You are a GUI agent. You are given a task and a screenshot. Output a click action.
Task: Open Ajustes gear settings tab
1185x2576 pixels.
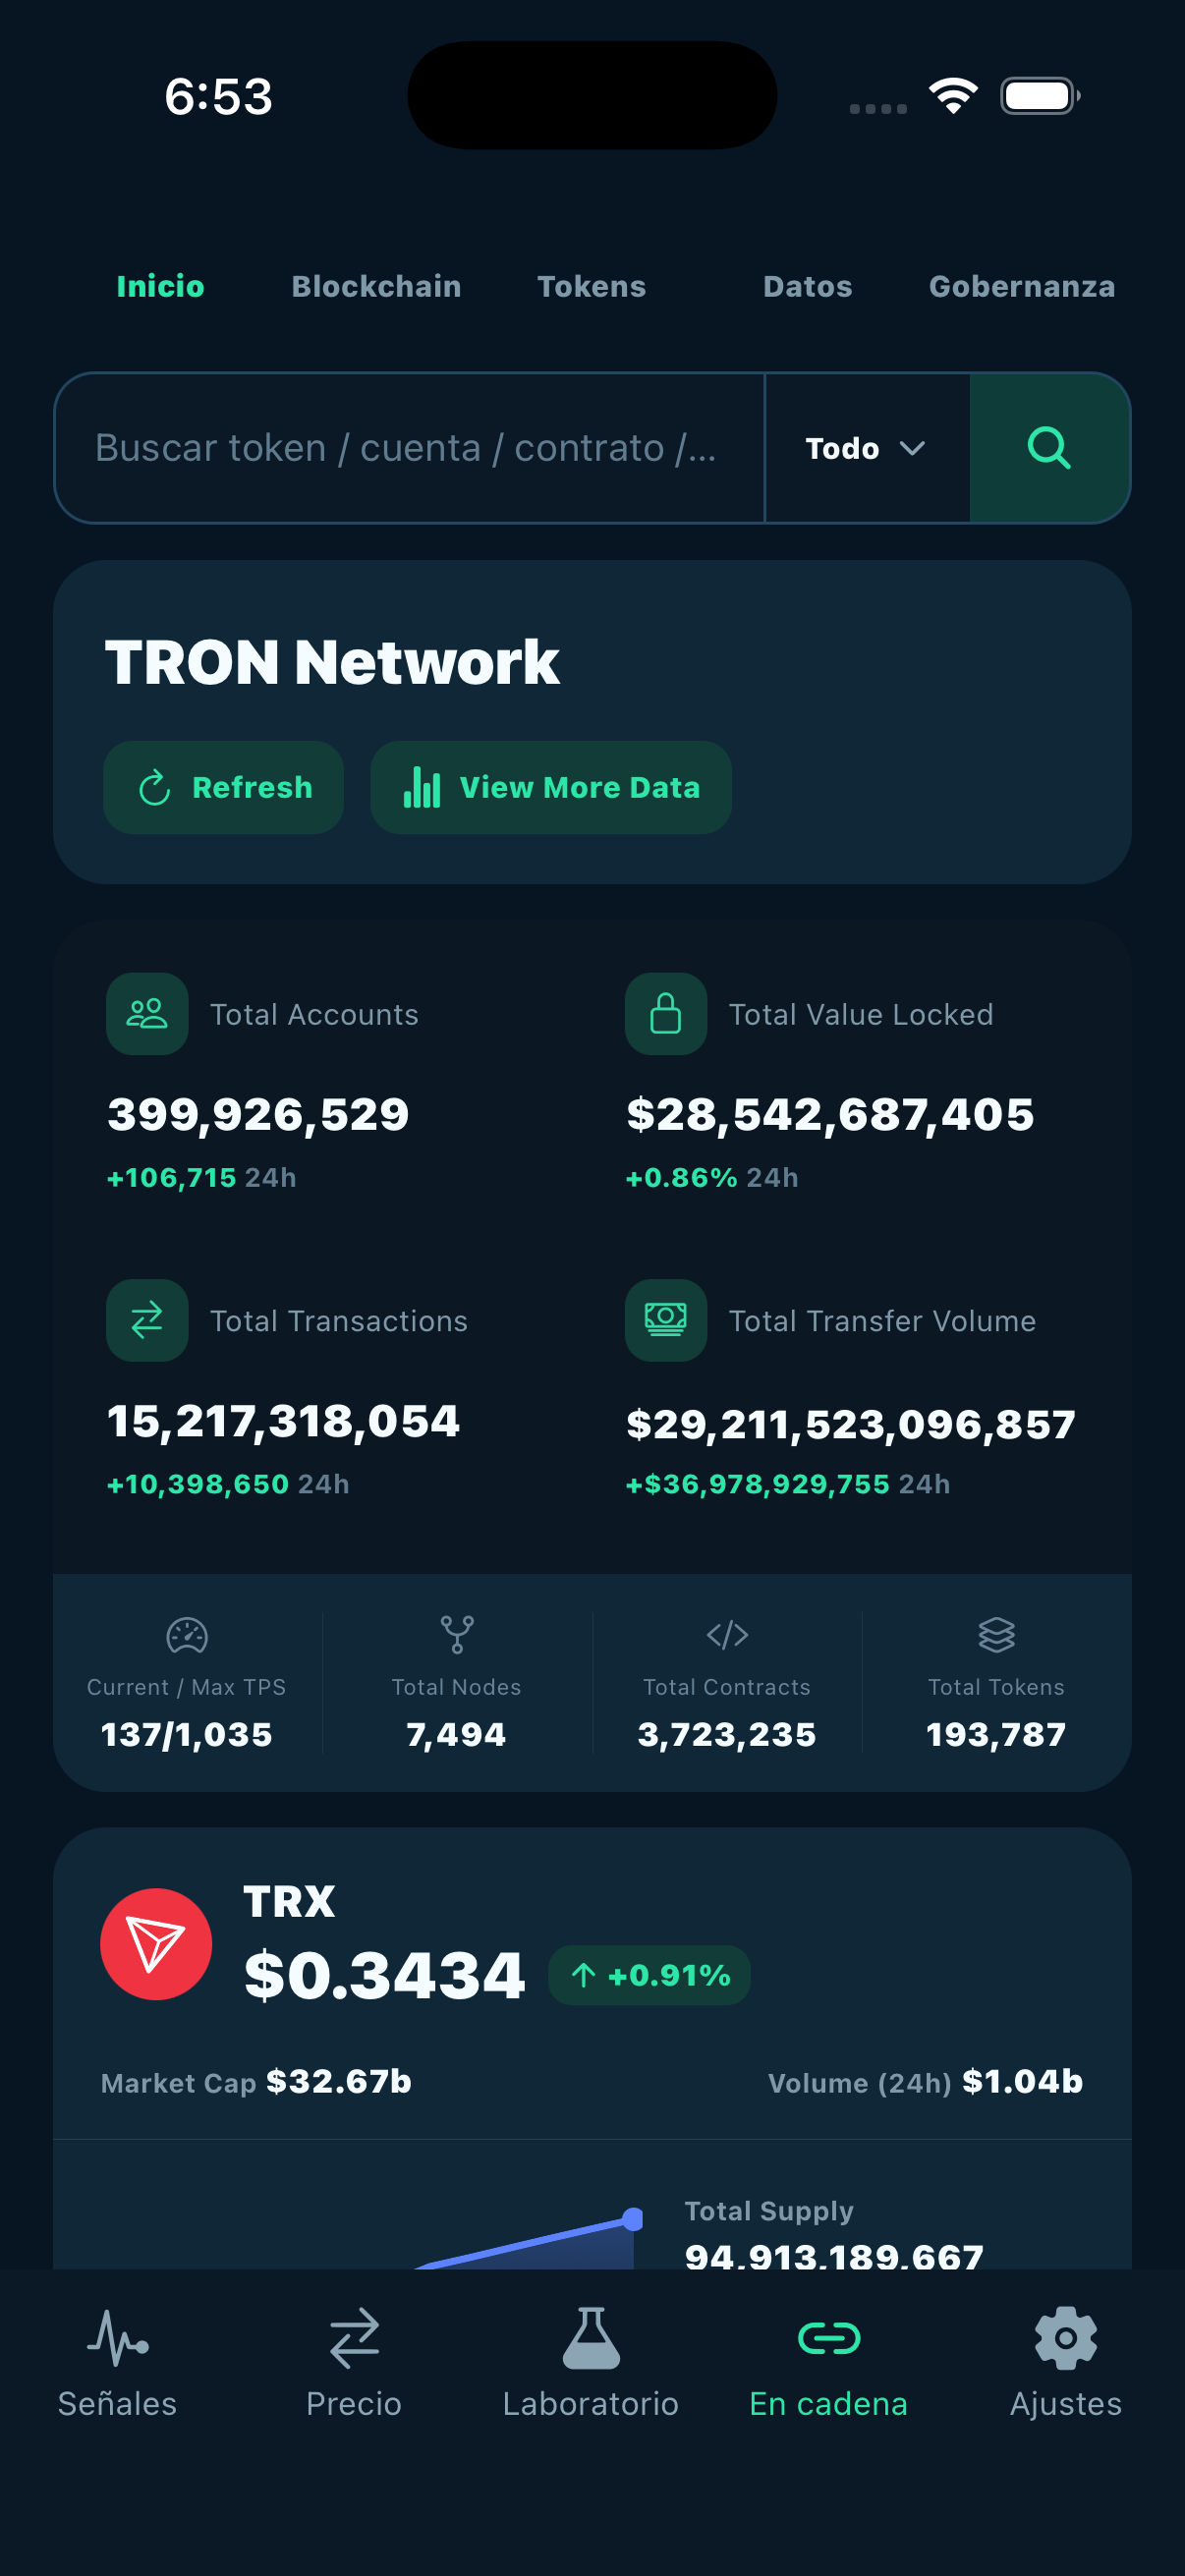pos(1066,2362)
